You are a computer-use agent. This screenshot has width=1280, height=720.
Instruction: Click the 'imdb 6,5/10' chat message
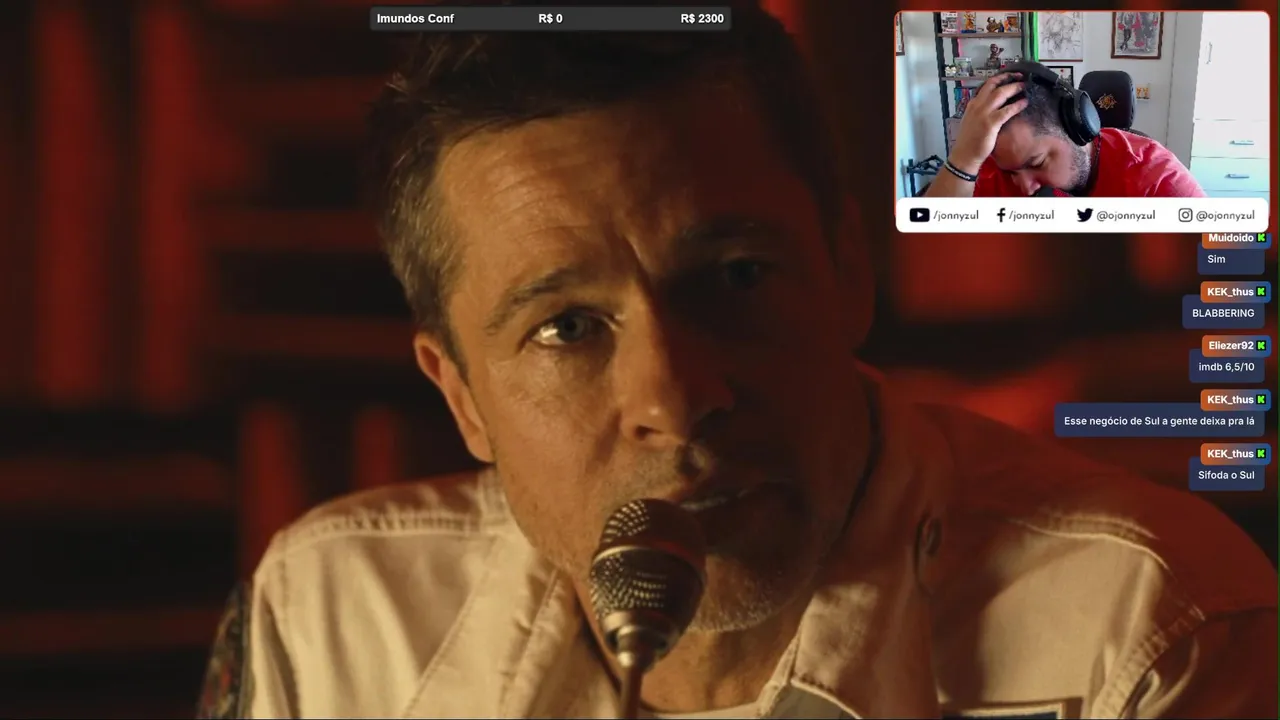1226,367
